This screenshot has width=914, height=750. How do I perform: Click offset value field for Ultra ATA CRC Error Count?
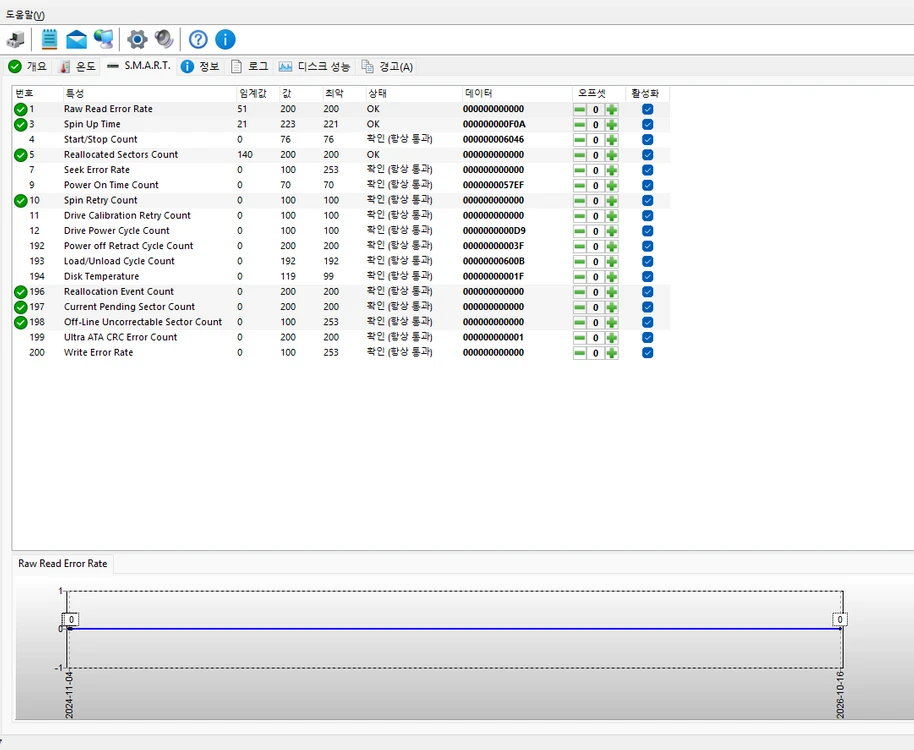tap(596, 337)
